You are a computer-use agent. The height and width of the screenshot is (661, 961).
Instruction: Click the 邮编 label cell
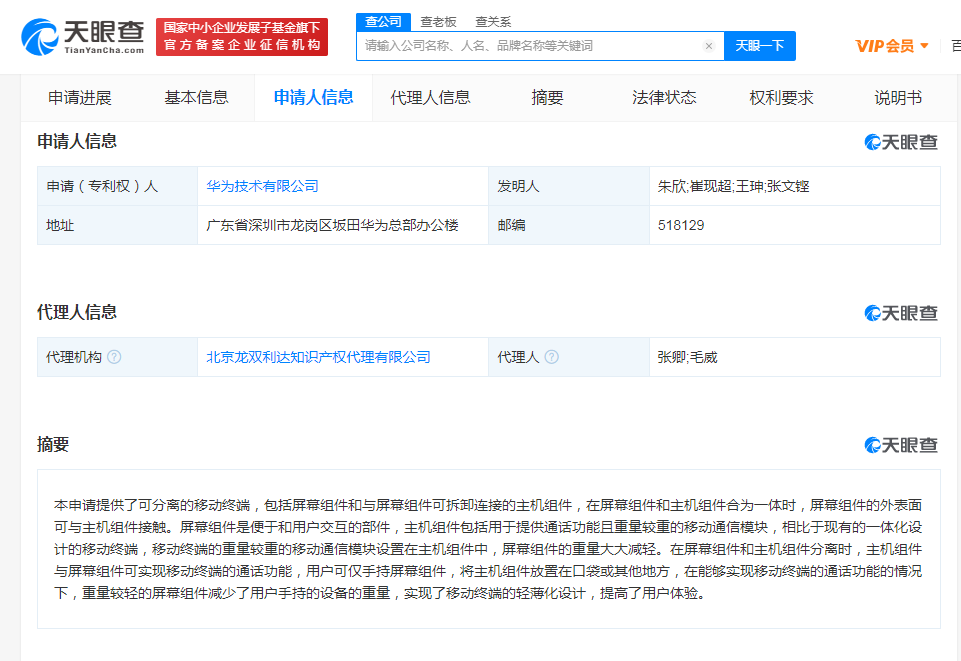pyautogui.click(x=569, y=225)
